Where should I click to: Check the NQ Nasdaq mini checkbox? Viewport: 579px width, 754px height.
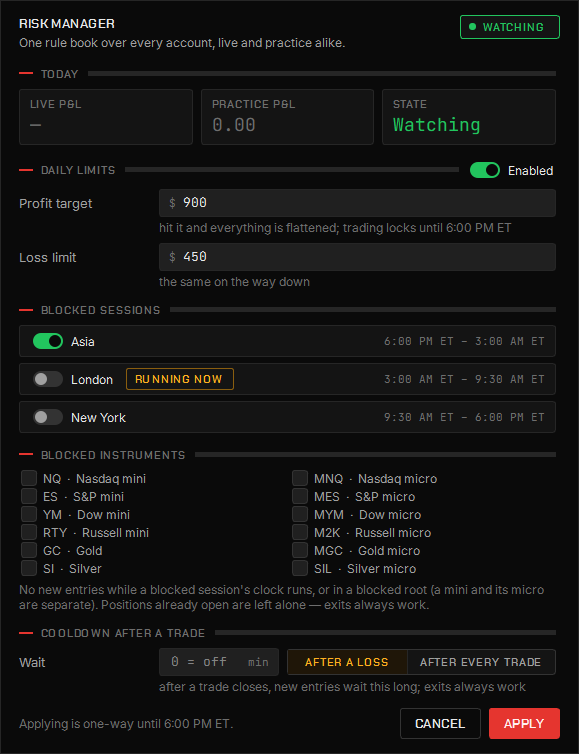29,478
